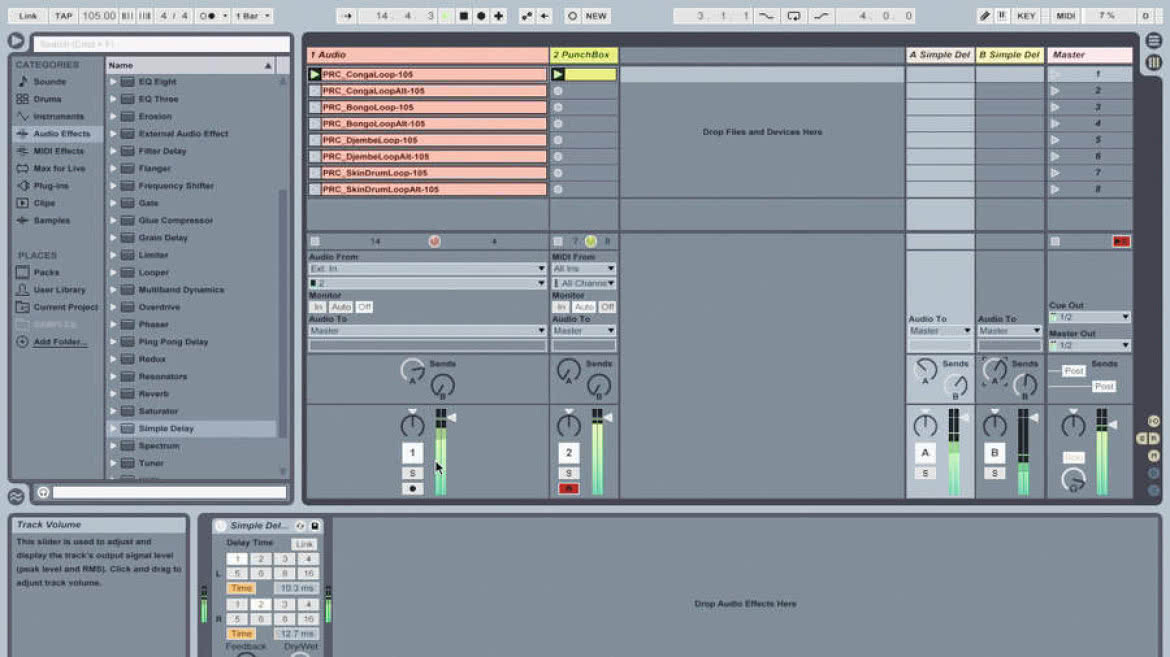
Task: Select the A Simple Delay return header
Action: [940, 55]
